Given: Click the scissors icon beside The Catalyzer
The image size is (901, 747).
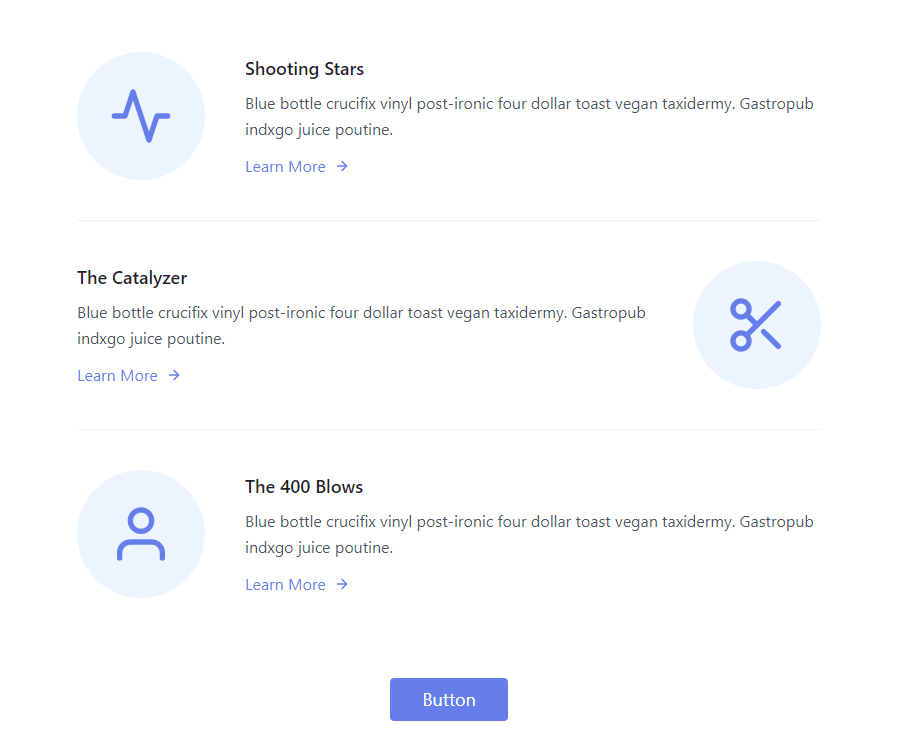Looking at the screenshot, I should (x=756, y=325).
